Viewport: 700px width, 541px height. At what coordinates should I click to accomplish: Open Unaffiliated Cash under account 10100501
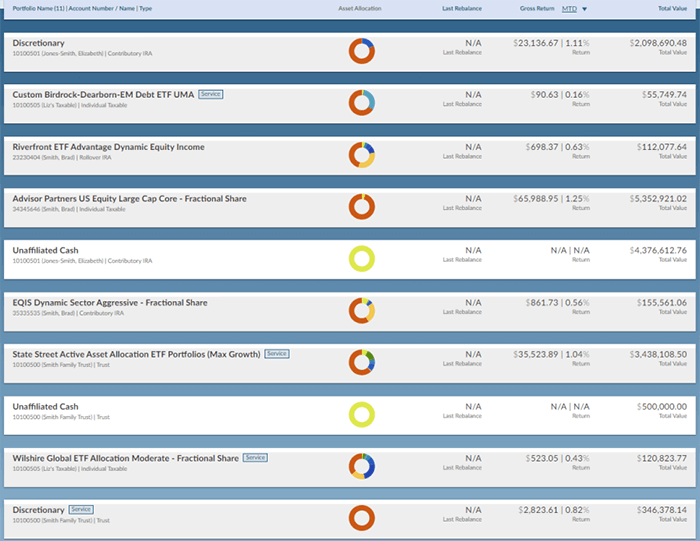45,250
